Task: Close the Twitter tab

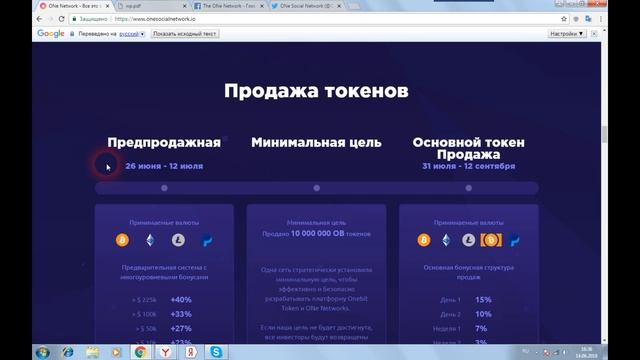Action: [339, 6]
